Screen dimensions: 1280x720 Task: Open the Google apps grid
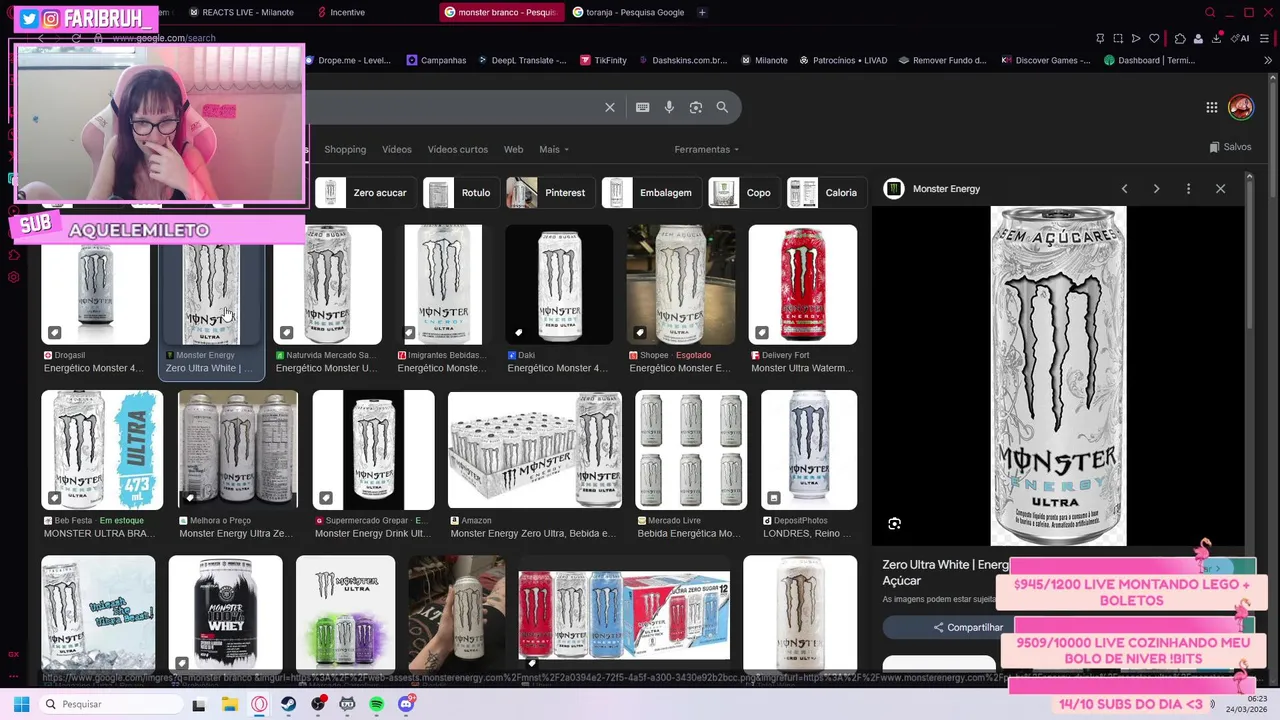click(x=1211, y=107)
